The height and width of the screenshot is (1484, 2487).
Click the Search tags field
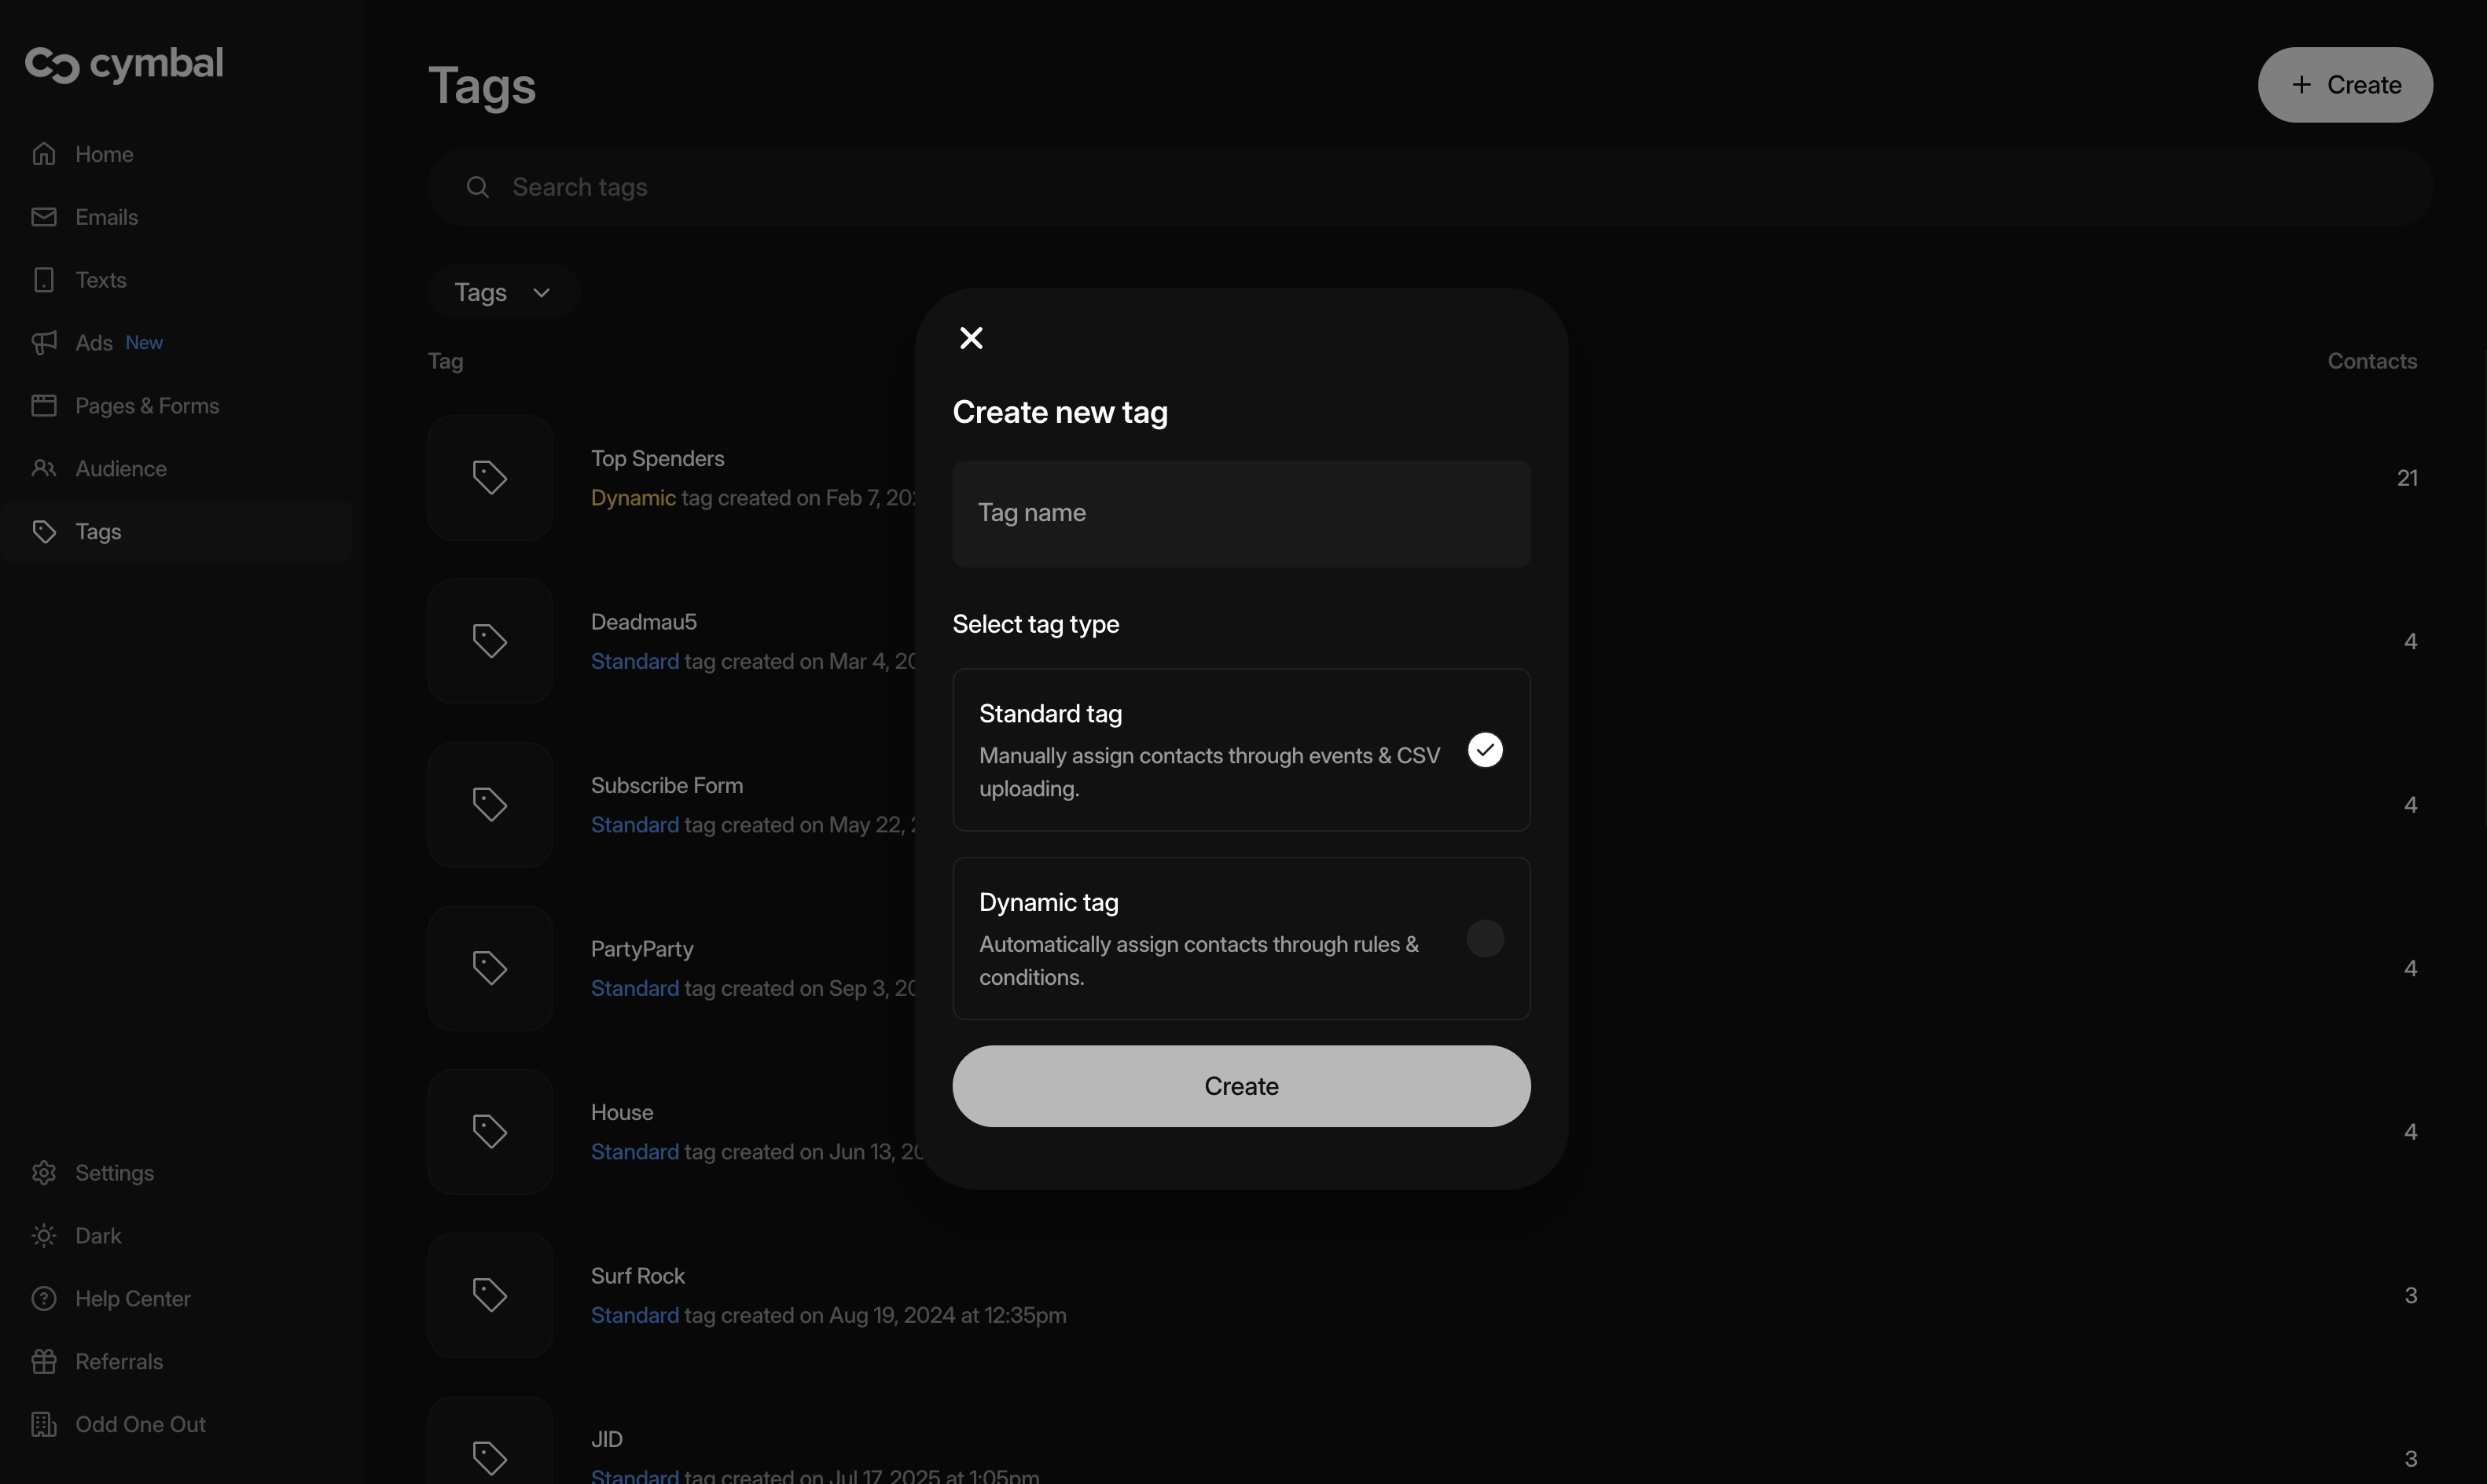[x=1430, y=187]
